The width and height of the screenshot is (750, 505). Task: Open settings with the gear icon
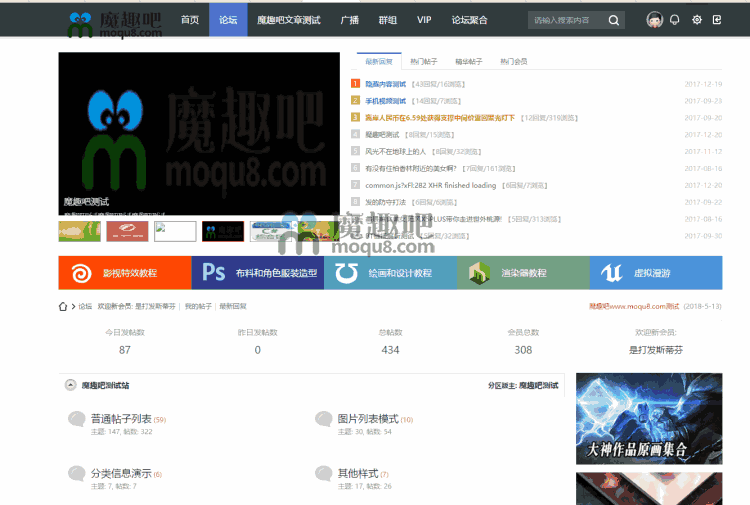pyautogui.click(x=697, y=20)
